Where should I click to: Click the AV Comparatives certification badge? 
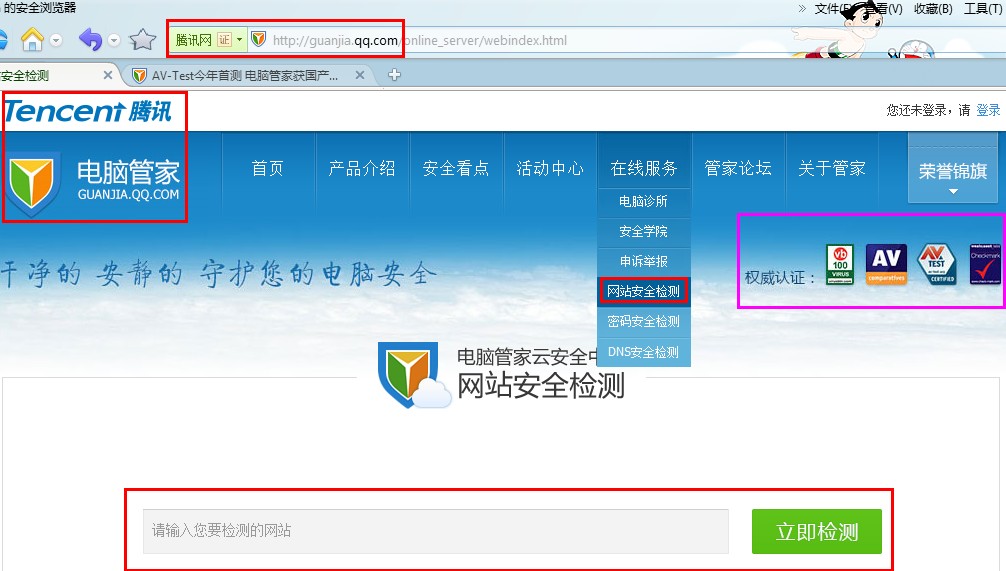(x=886, y=264)
